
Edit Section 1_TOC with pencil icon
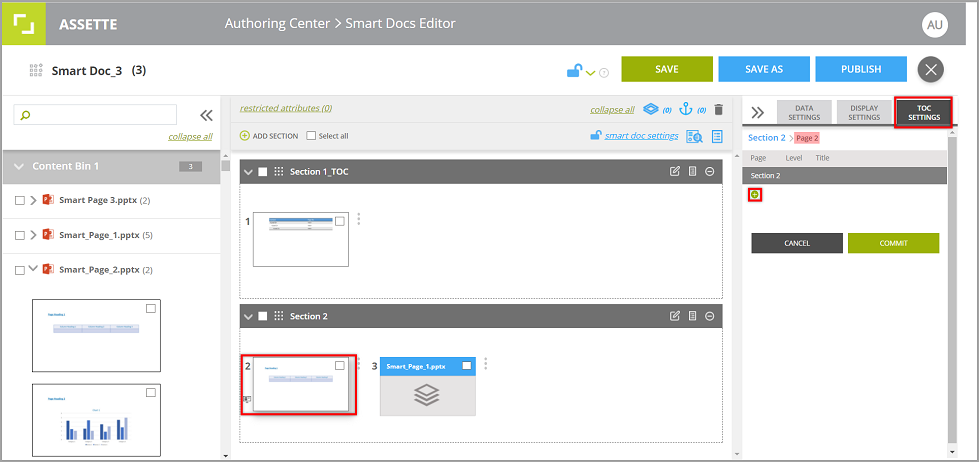[x=674, y=171]
